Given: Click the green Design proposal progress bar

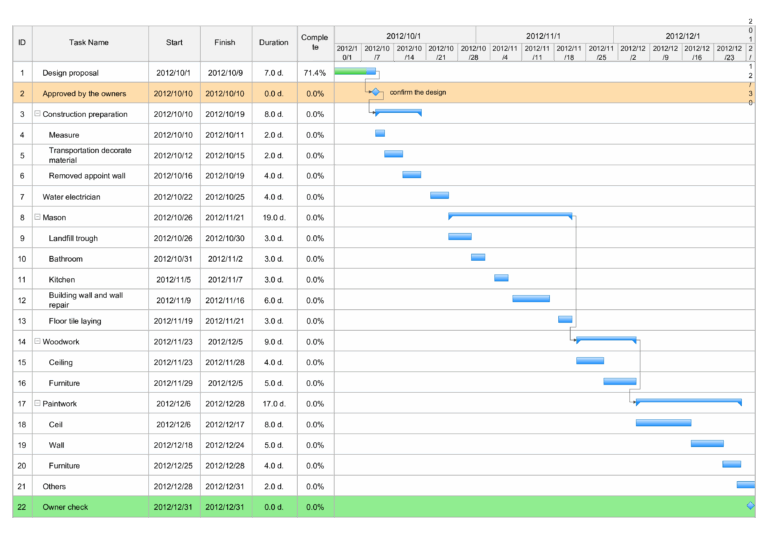Looking at the screenshot, I should pyautogui.click(x=355, y=72).
